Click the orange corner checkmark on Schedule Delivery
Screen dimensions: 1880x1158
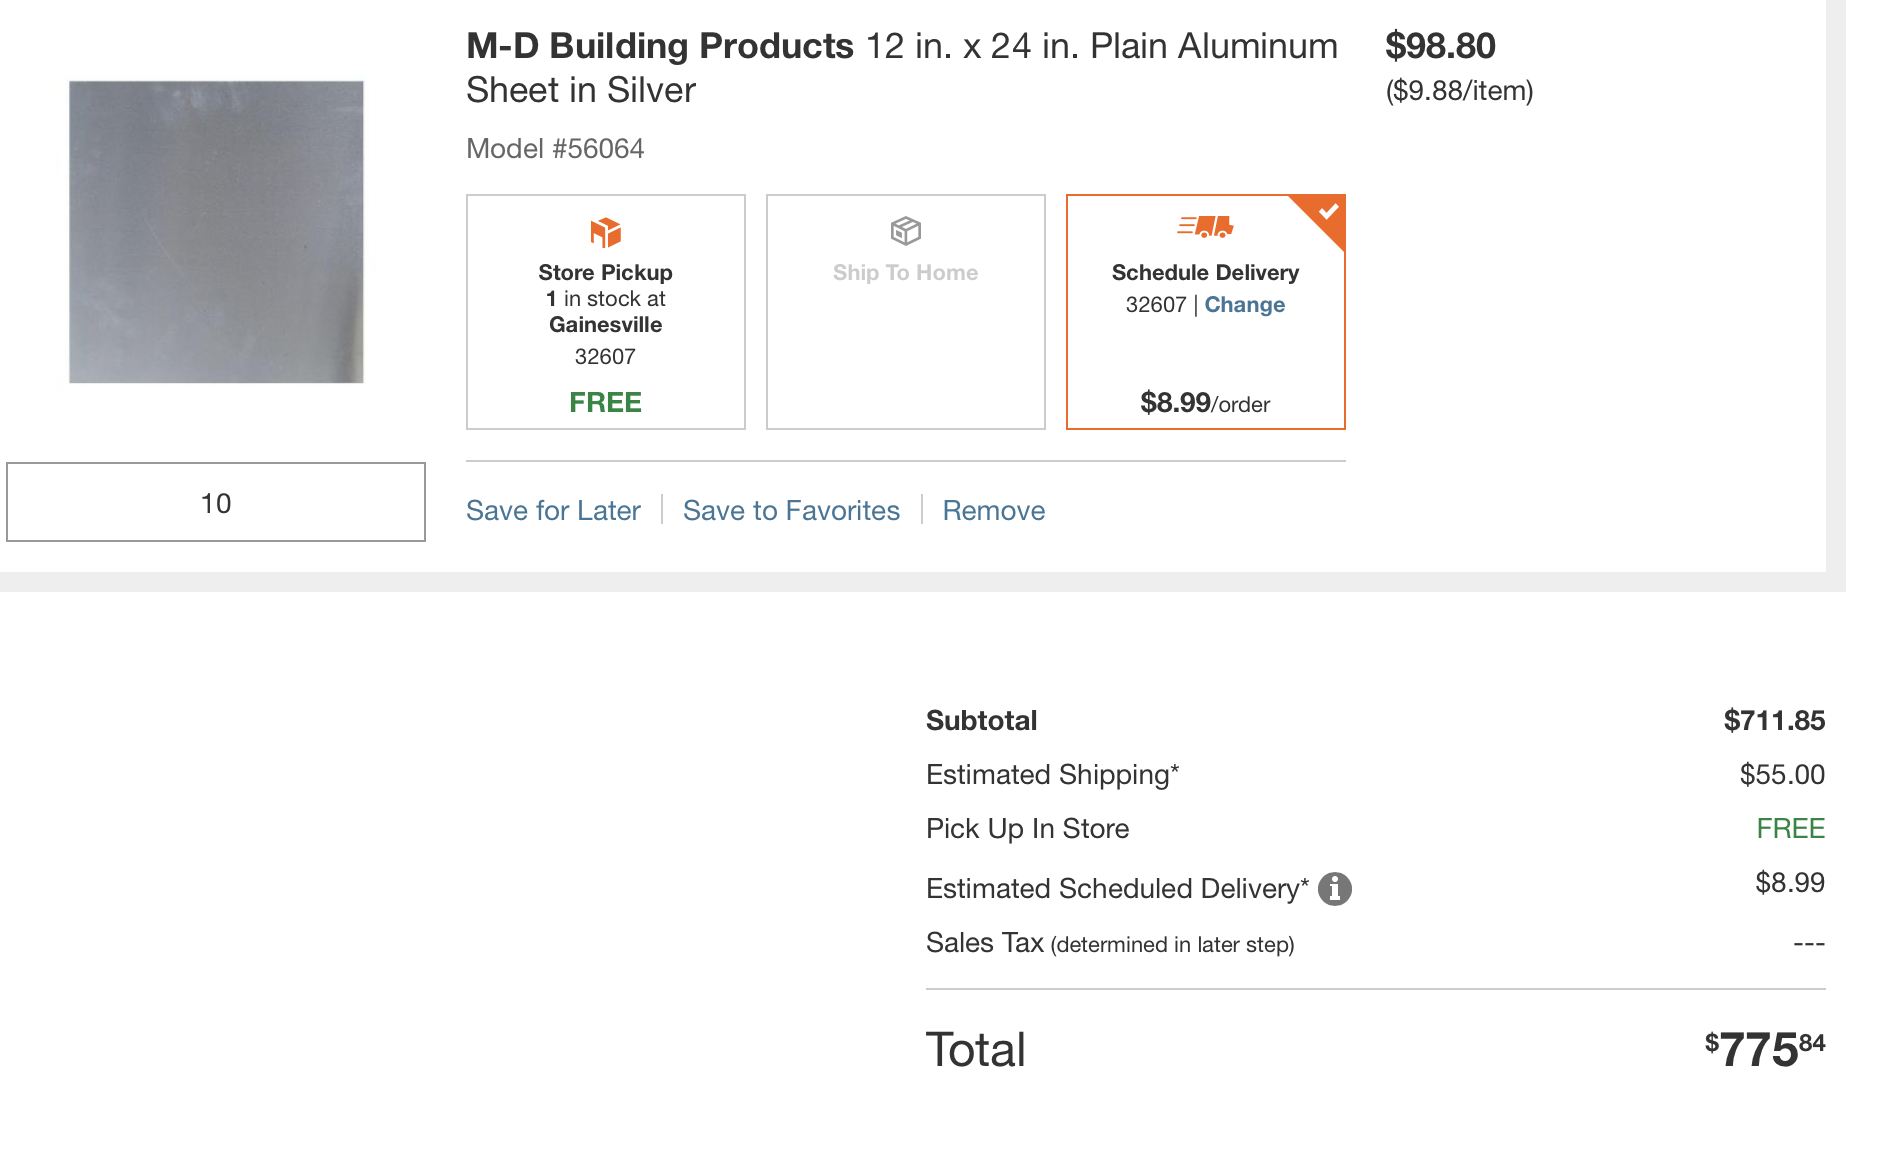tap(1328, 212)
